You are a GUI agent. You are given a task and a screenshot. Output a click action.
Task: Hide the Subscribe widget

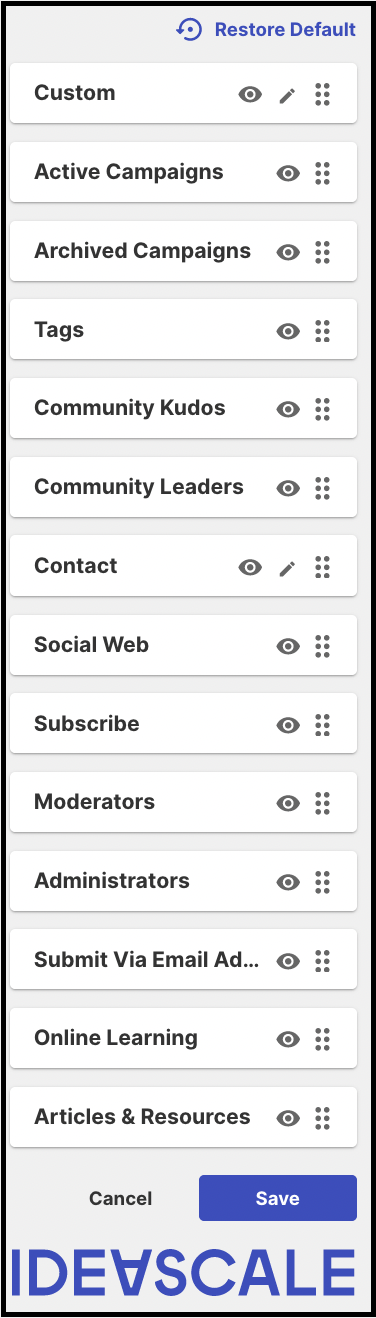point(288,725)
